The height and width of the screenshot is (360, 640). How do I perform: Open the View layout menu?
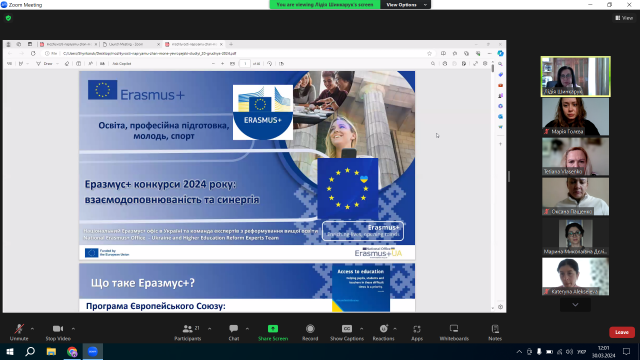pos(624,18)
